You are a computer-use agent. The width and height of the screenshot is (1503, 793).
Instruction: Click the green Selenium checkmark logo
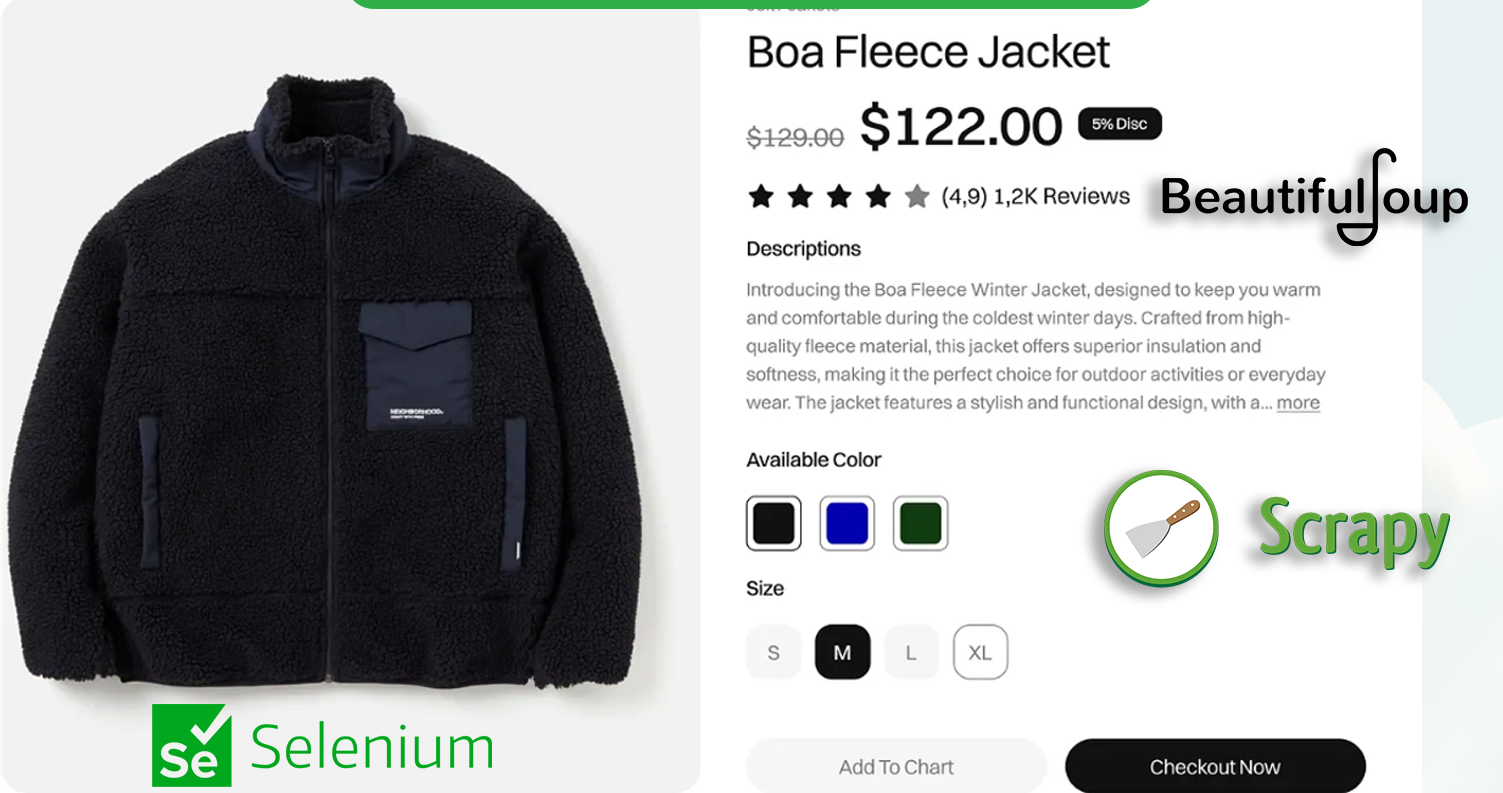tap(191, 745)
